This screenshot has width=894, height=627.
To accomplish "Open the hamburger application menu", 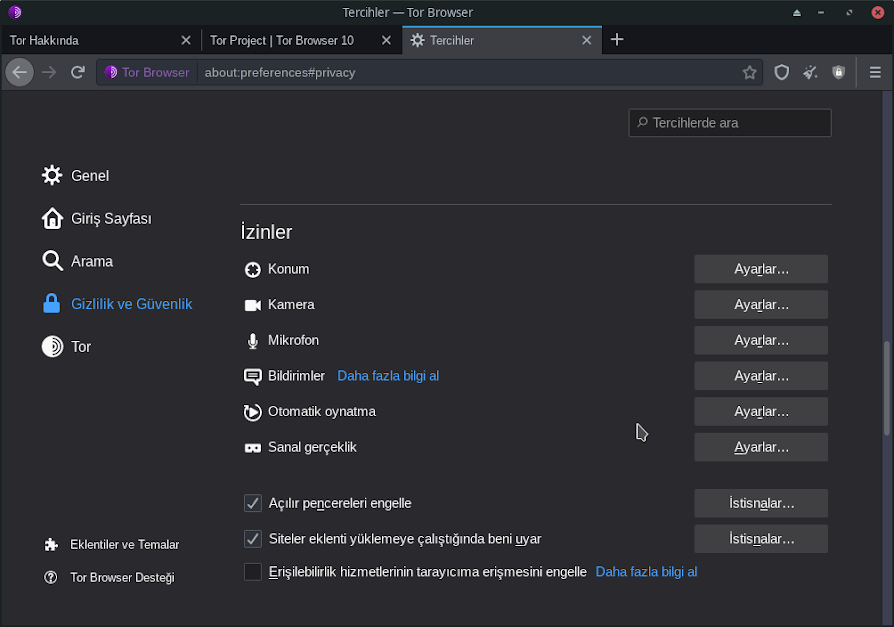I will tap(875, 72).
